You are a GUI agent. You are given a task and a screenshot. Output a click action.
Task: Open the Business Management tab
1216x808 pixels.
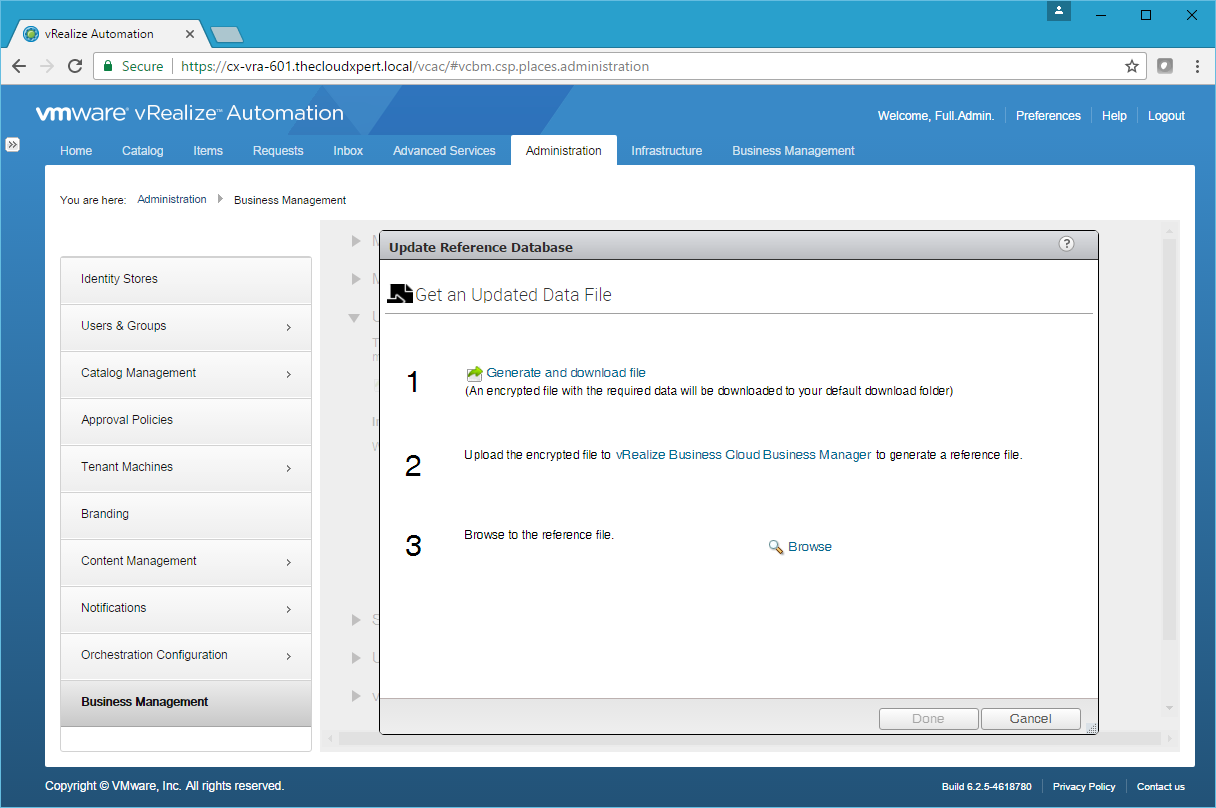(793, 151)
